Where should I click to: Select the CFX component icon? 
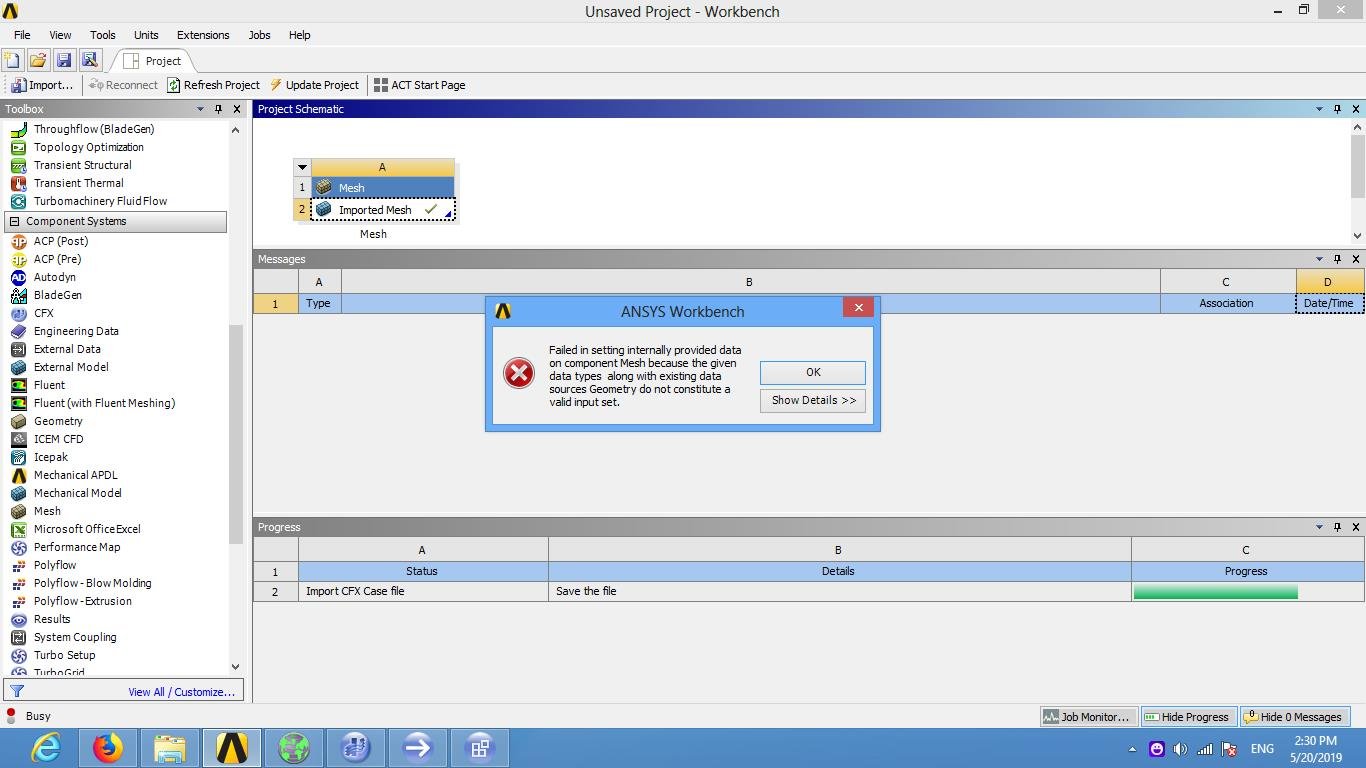[18, 313]
